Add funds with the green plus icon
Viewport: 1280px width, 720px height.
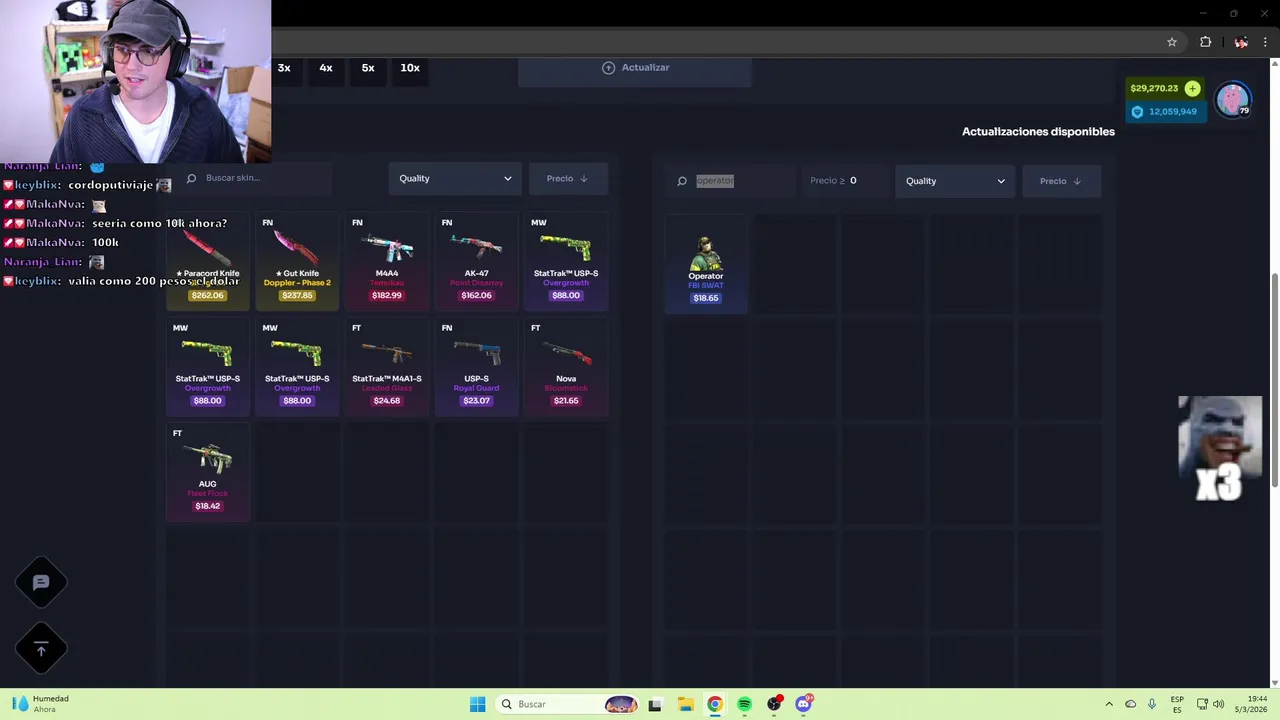(1192, 89)
